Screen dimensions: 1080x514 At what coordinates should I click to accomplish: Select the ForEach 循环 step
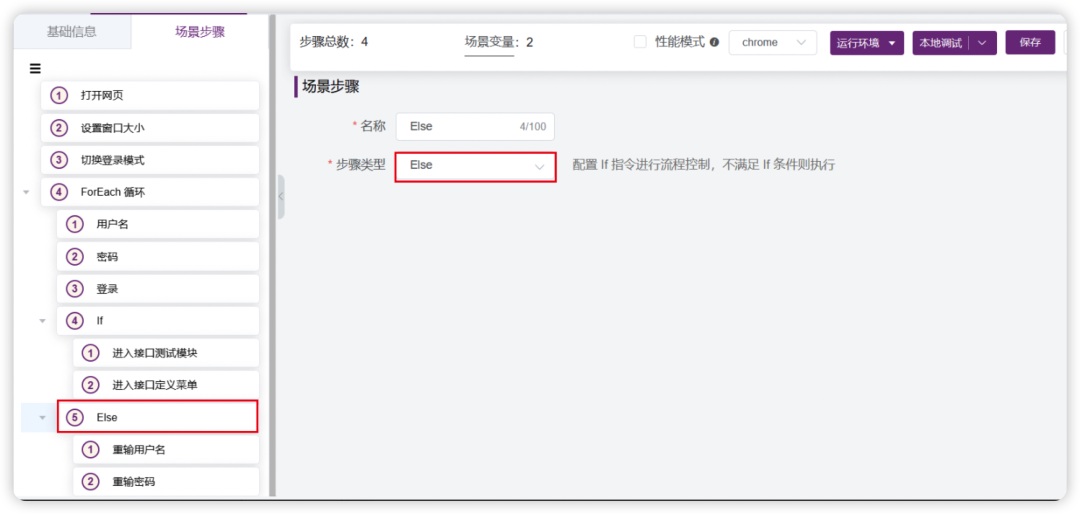[x=149, y=192]
